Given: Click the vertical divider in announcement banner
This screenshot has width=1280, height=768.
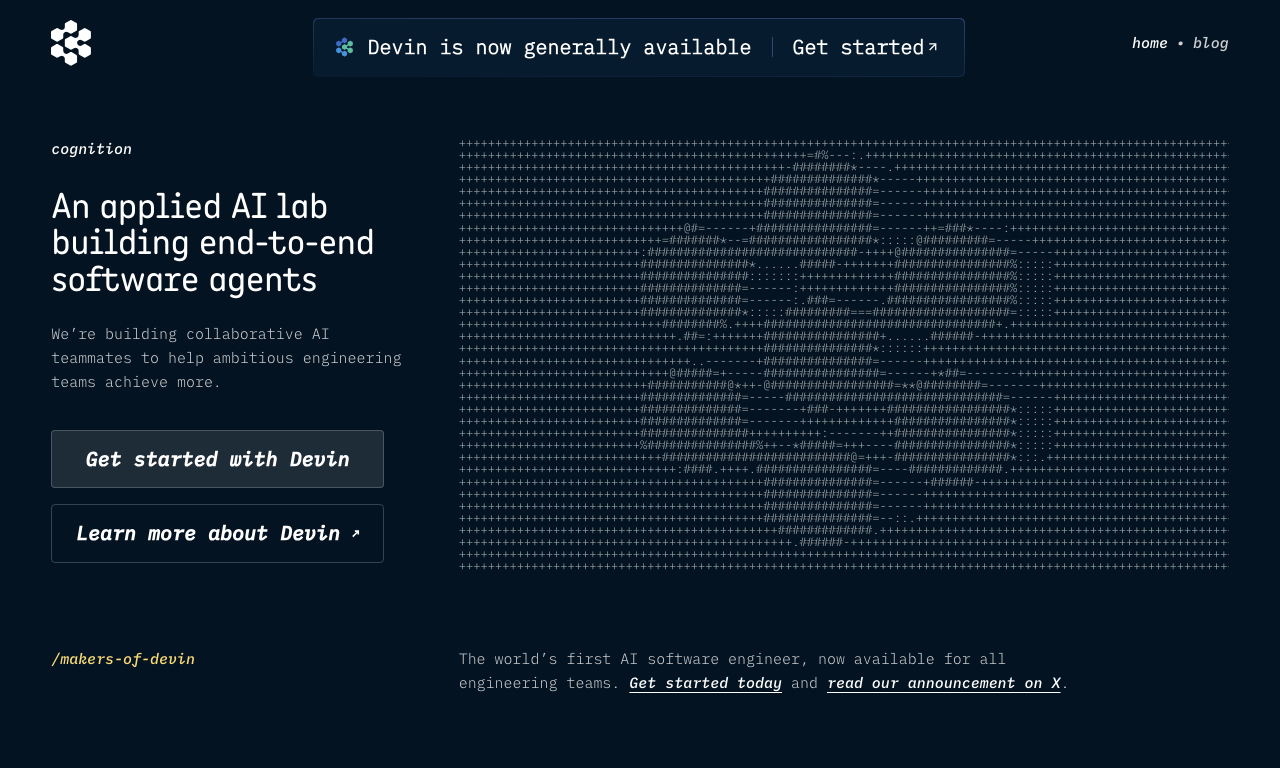Looking at the screenshot, I should coord(772,47).
